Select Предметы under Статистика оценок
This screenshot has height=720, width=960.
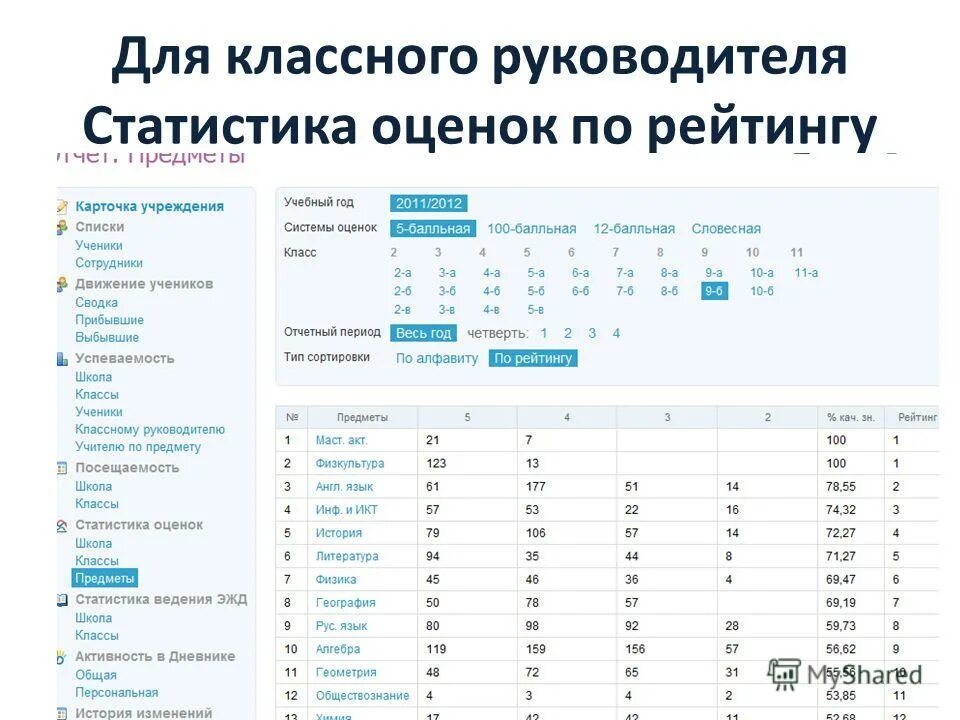coord(105,579)
